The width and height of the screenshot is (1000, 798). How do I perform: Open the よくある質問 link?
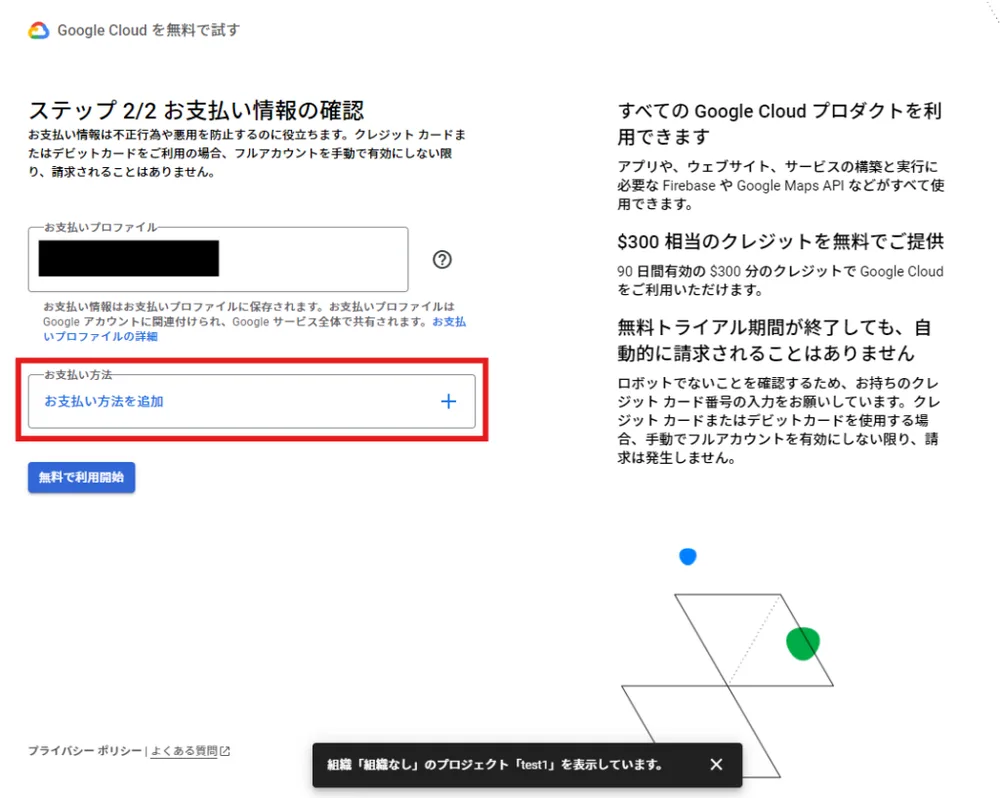[x=184, y=751]
